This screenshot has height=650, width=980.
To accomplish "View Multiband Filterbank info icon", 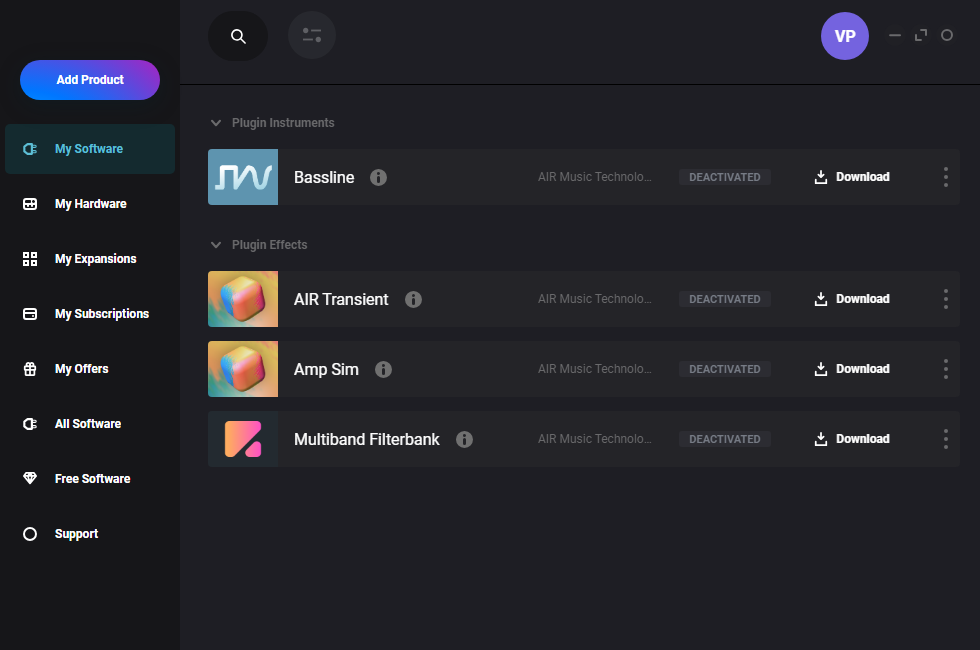I will (464, 439).
